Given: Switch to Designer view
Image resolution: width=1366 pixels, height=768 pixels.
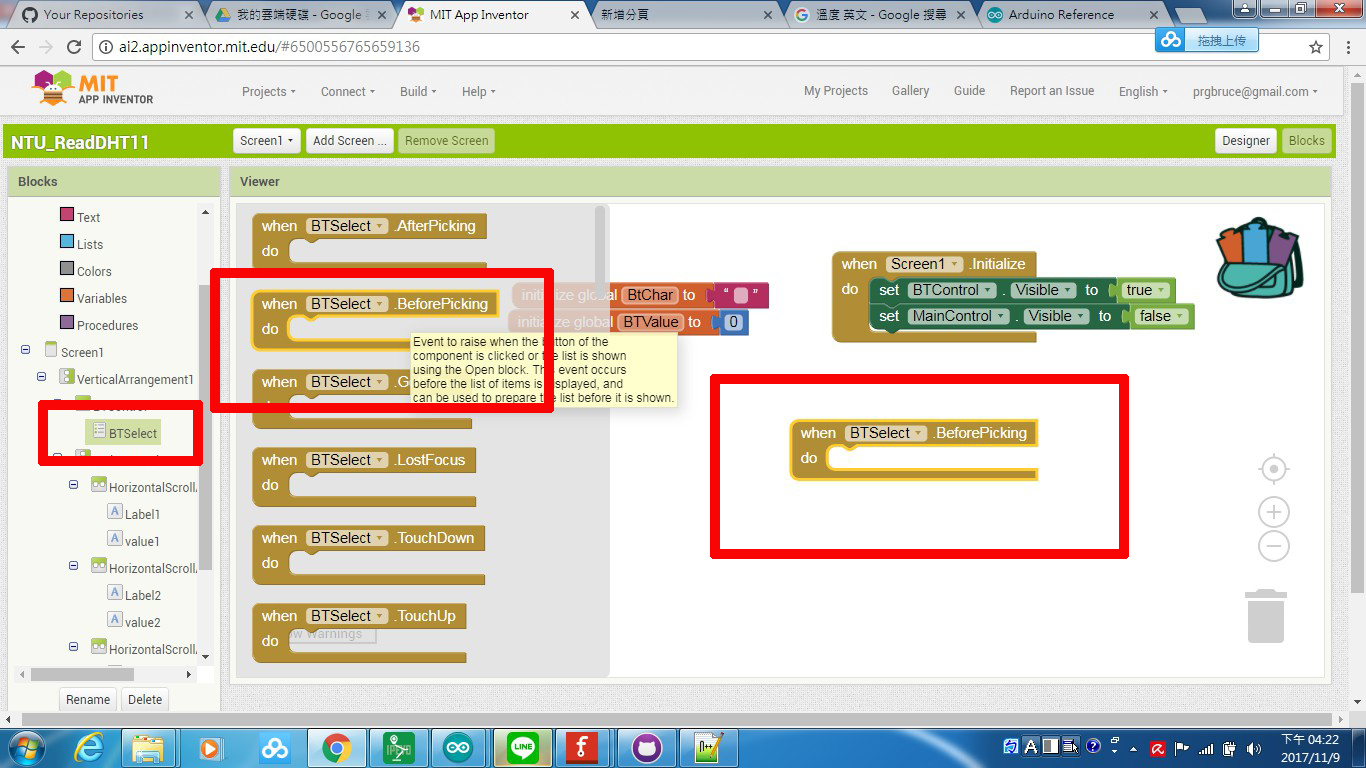Looking at the screenshot, I should [x=1245, y=141].
